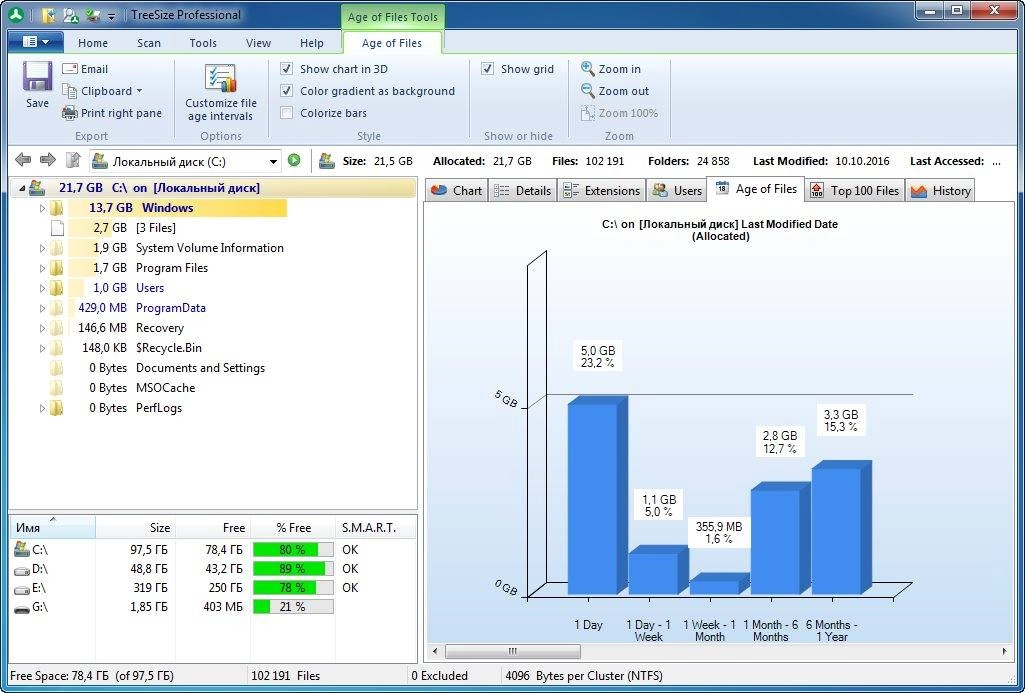Click the up-folder navigation icon
1025x693 pixels.
[73, 160]
